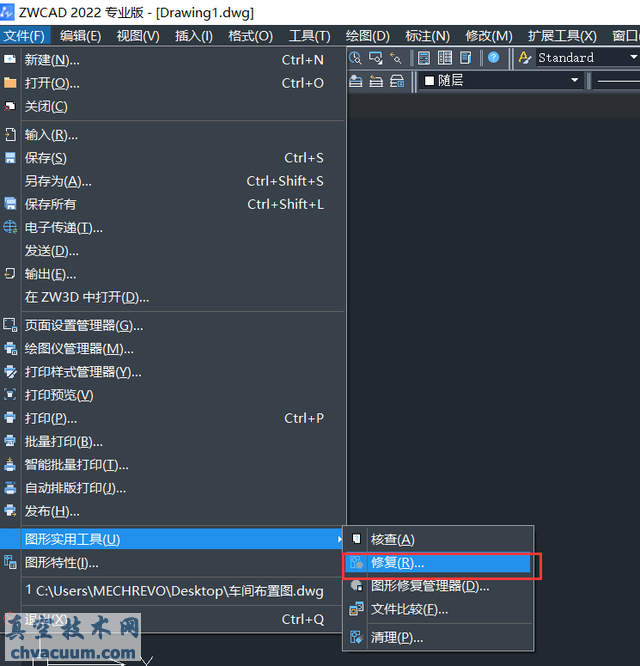
Task: Click the 保存(S) disk icon
Action: pos(10,158)
